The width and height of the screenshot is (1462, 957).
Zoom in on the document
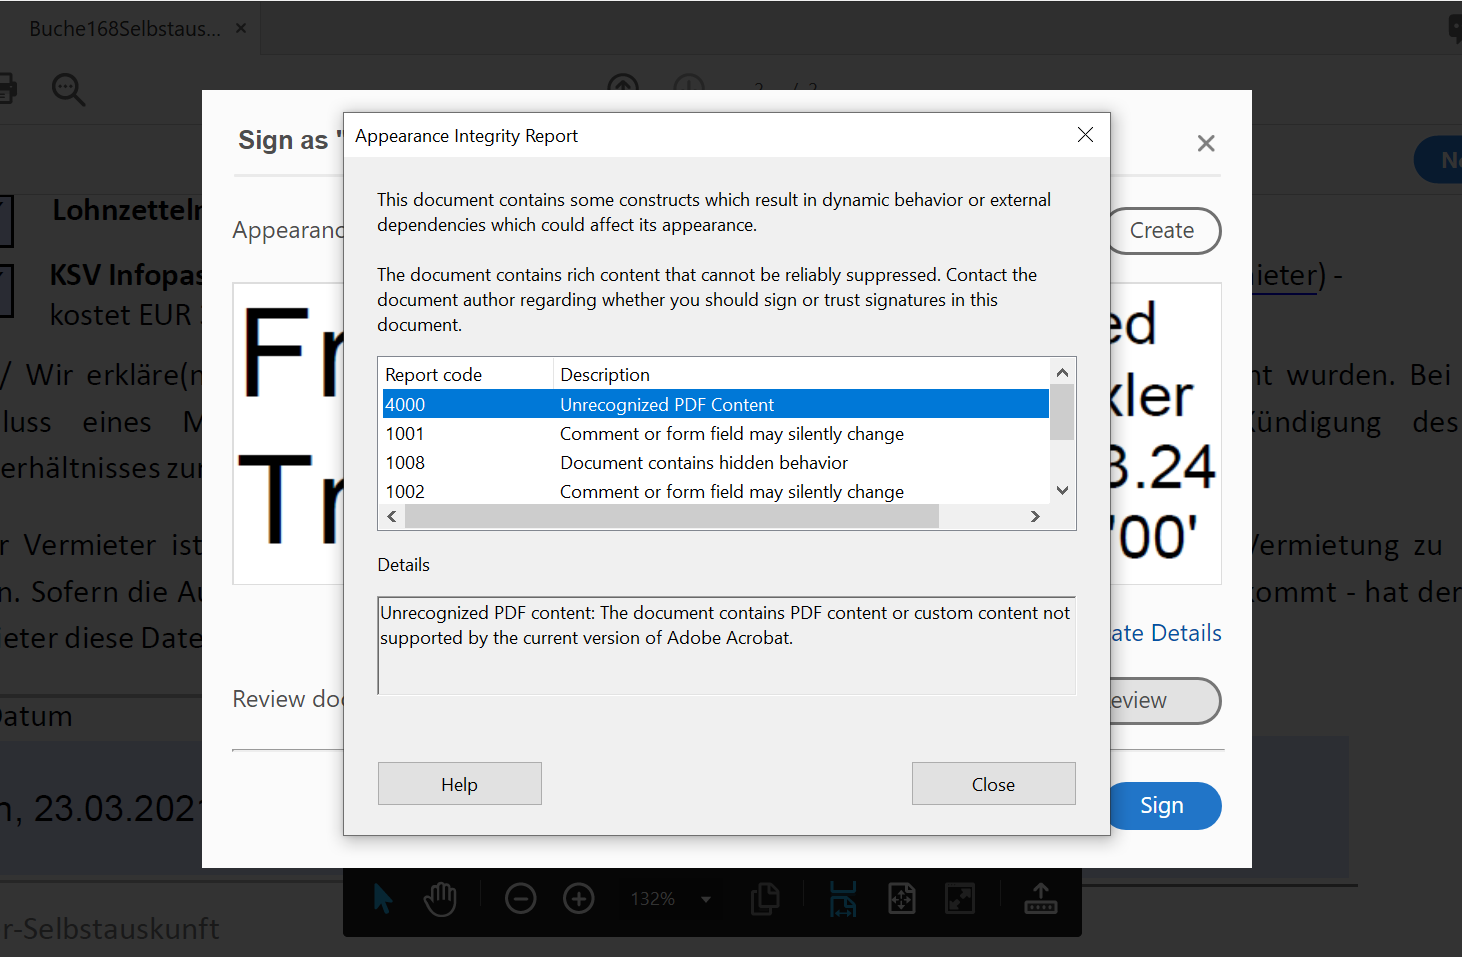[578, 898]
